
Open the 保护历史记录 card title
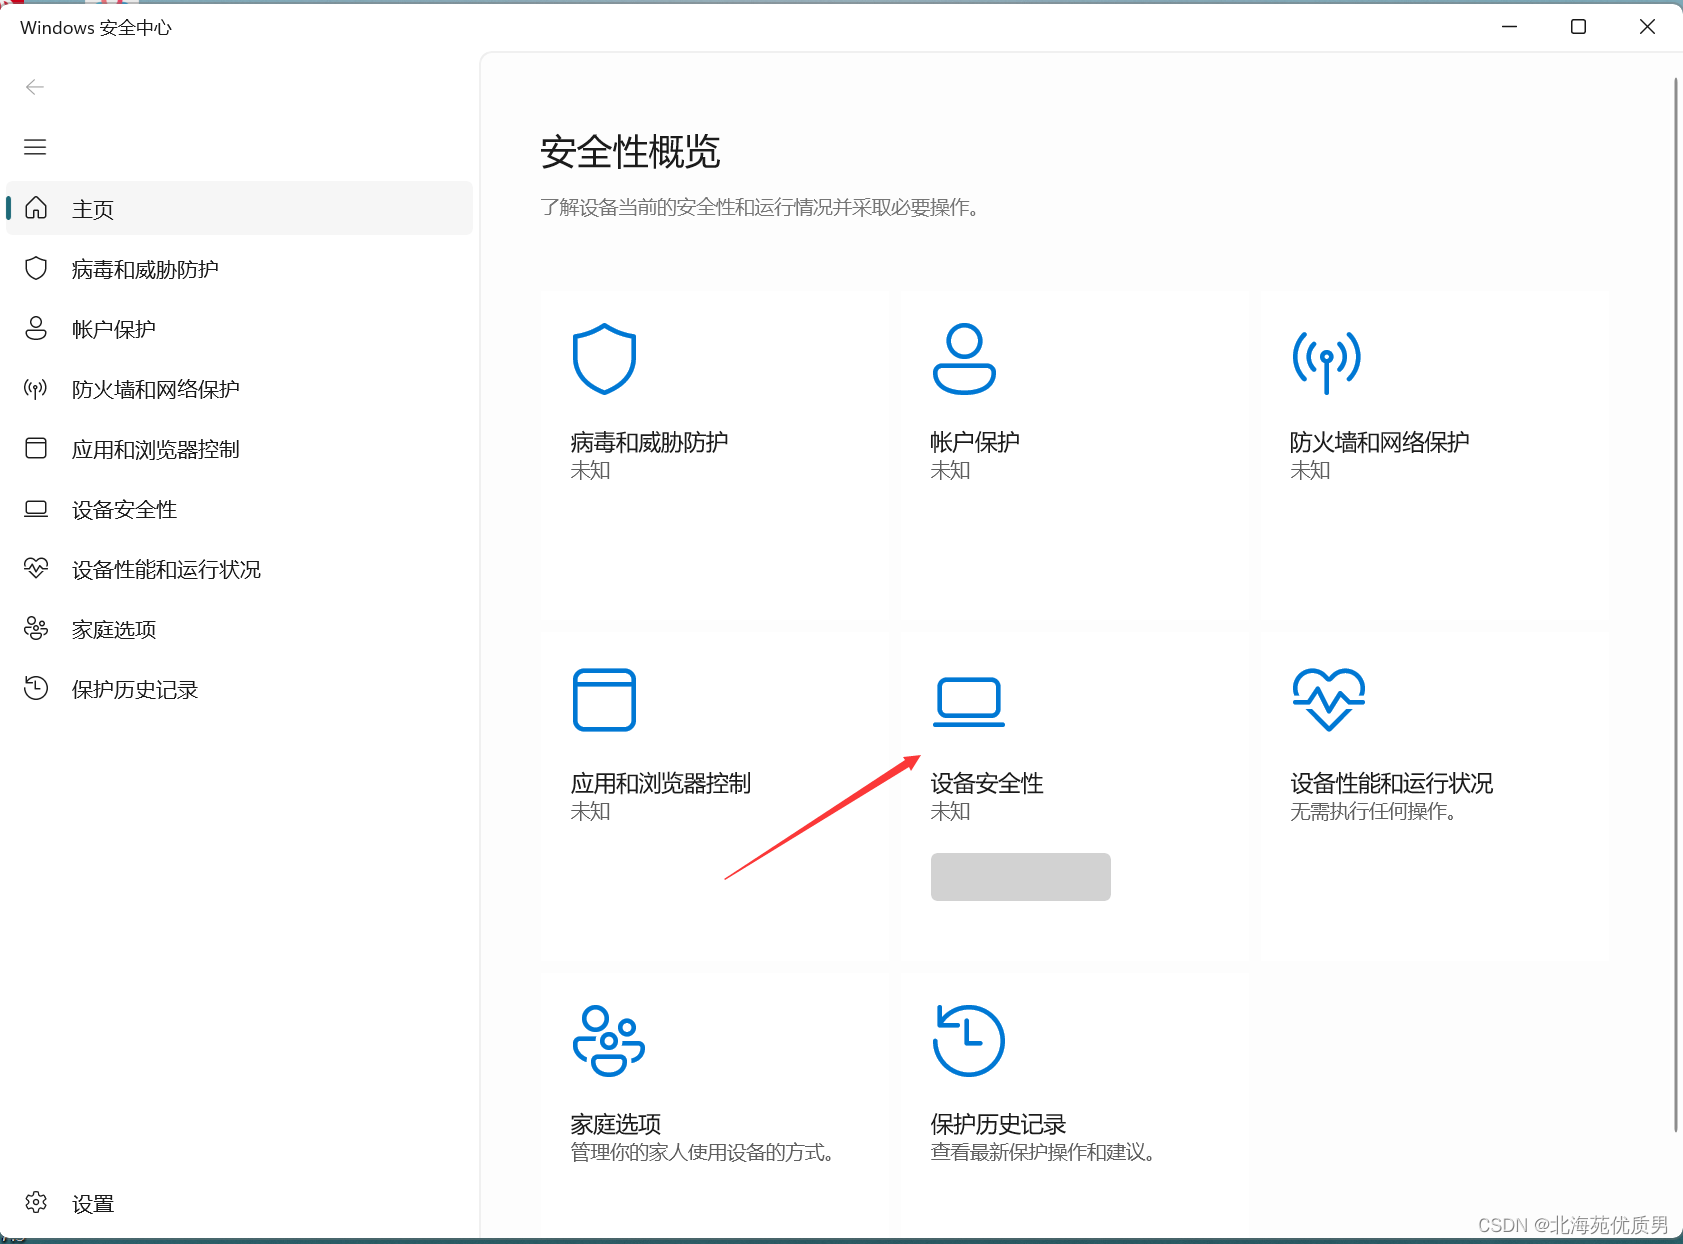[x=998, y=1124]
